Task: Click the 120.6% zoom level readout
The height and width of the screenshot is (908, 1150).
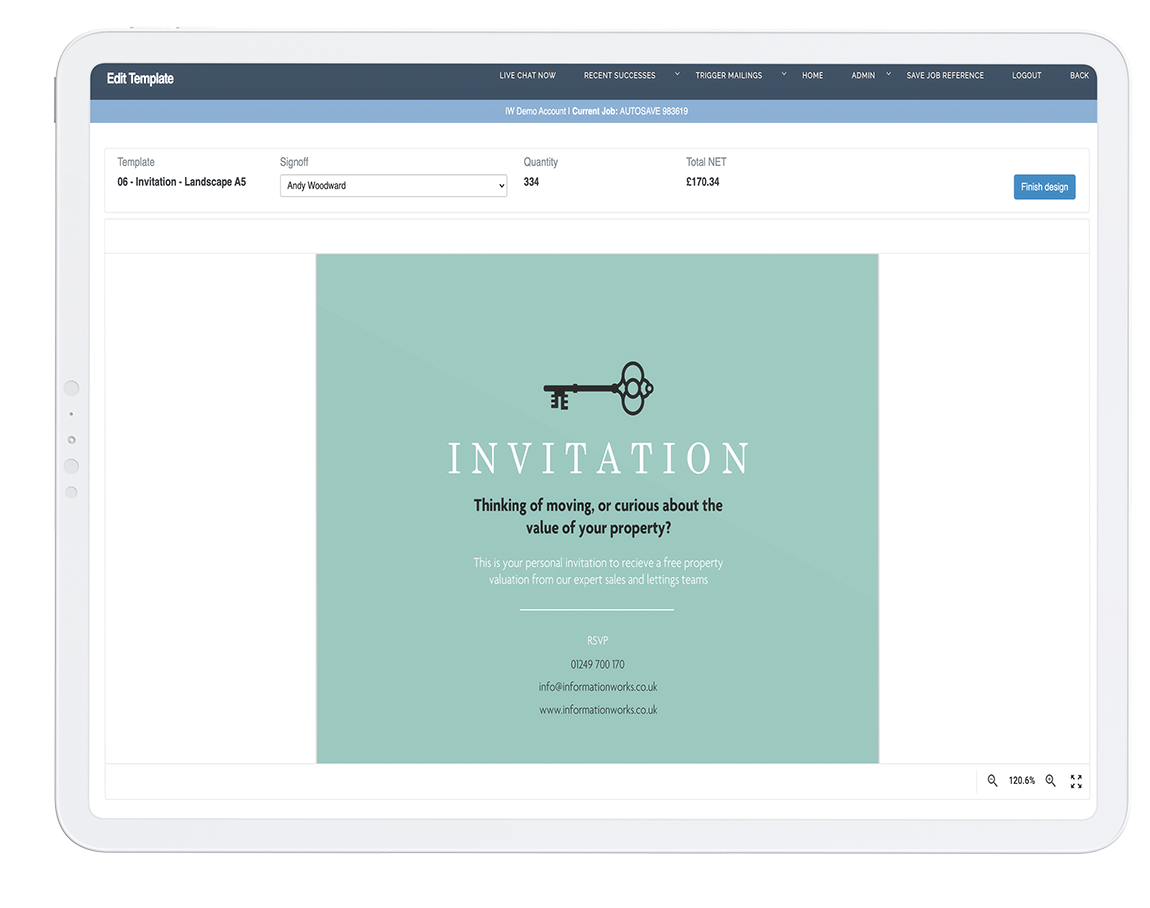Action: tap(1021, 781)
